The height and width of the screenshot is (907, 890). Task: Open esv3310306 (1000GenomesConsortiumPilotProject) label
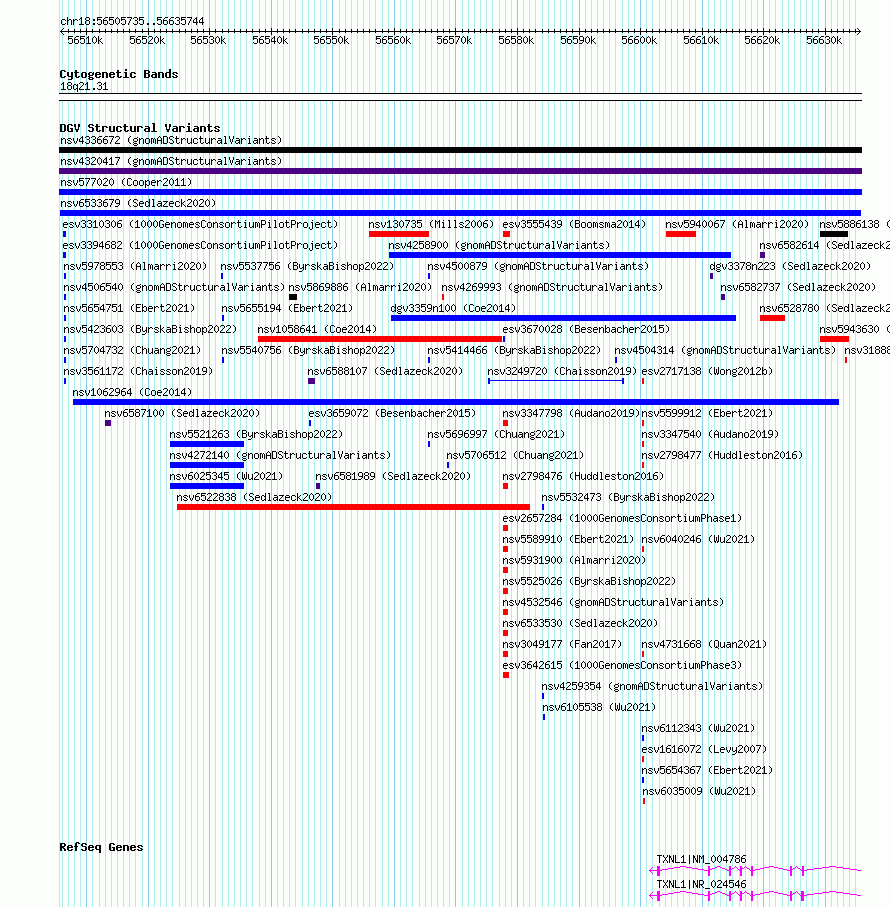point(200,224)
